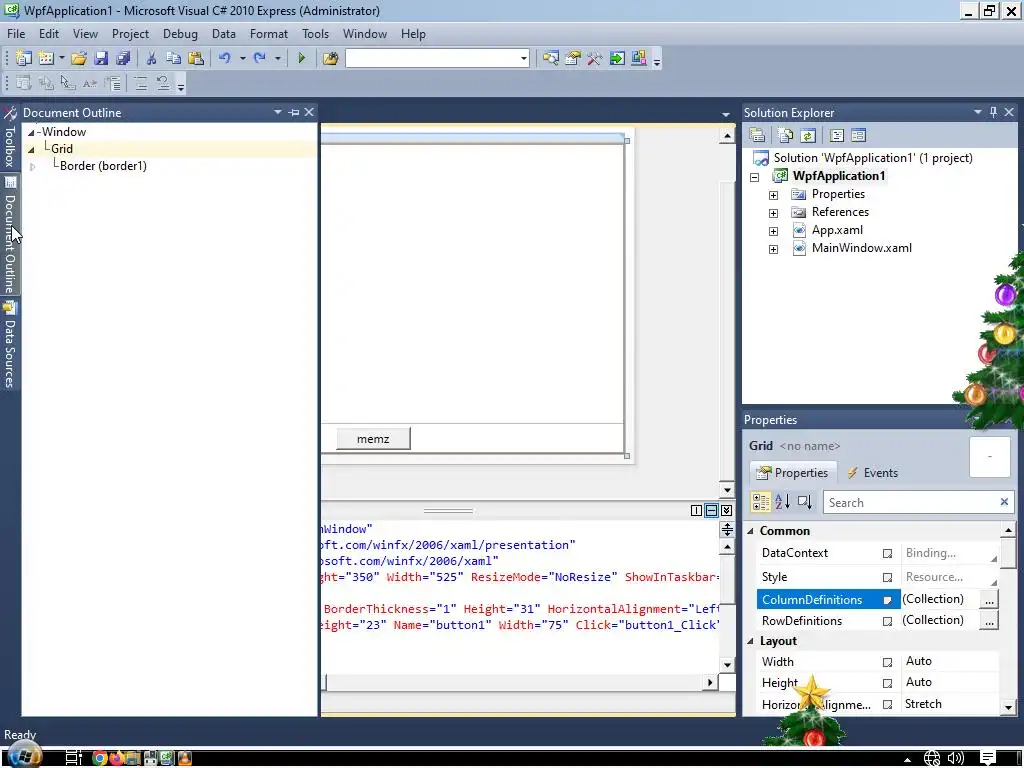Click the View Code icon in Solution Explorer
Screen dimensions: 1024x768
pos(837,135)
